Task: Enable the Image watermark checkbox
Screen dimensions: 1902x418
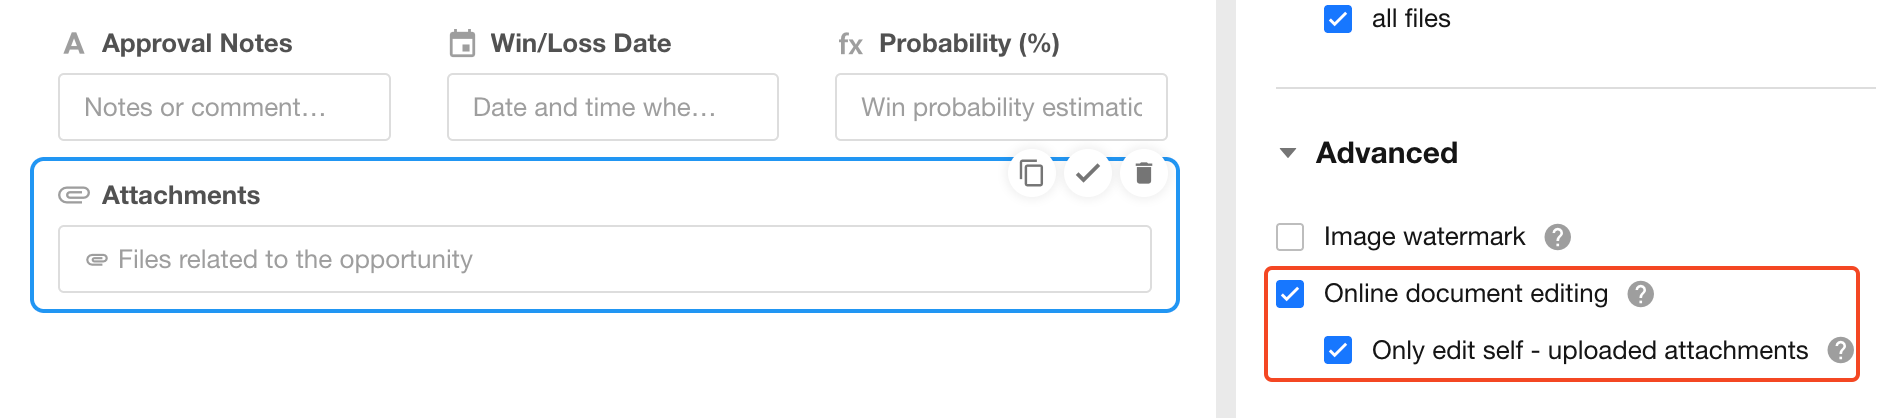Action: (1290, 237)
